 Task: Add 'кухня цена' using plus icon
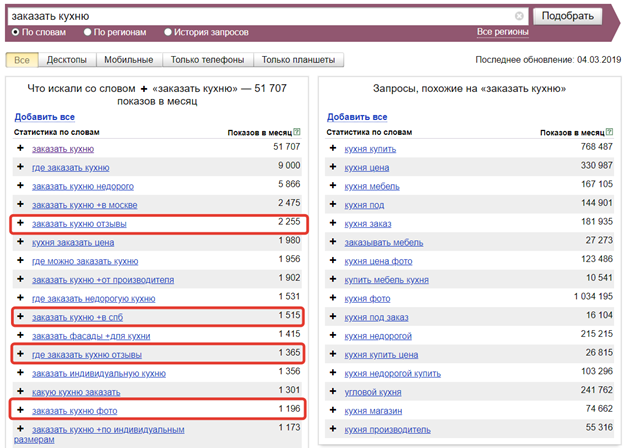coord(333,167)
